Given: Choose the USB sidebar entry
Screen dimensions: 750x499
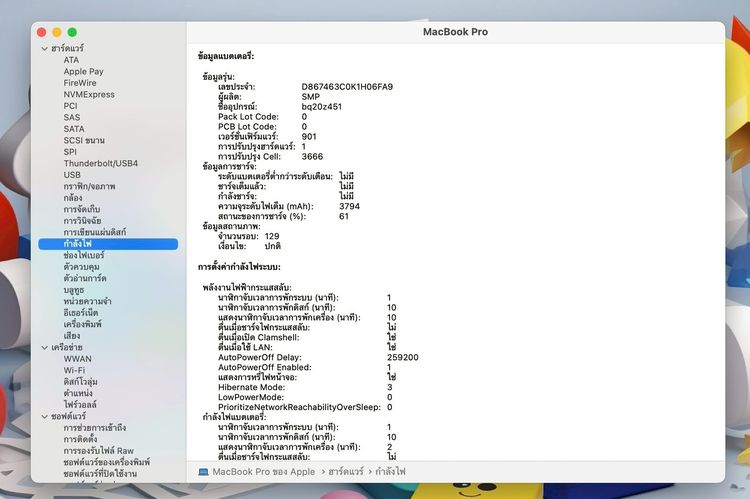Looking at the screenshot, I should (x=72, y=175).
